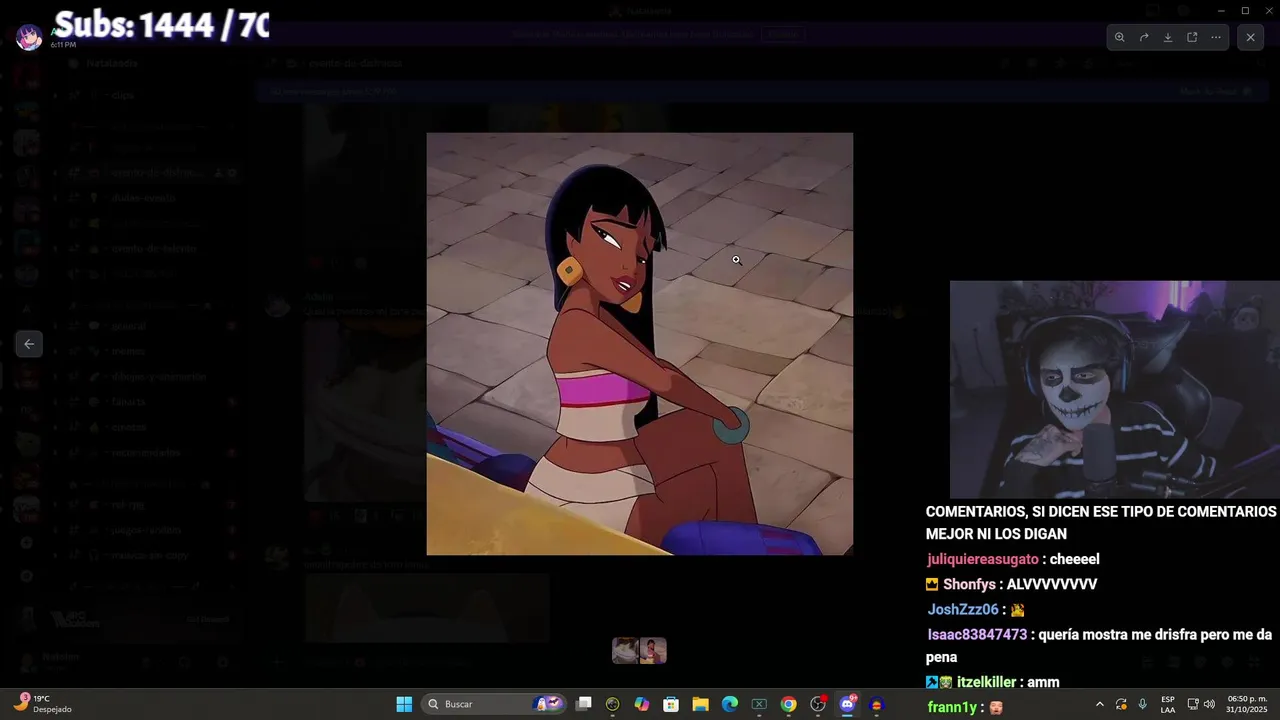Open File Explorer from the taskbar

pos(700,704)
